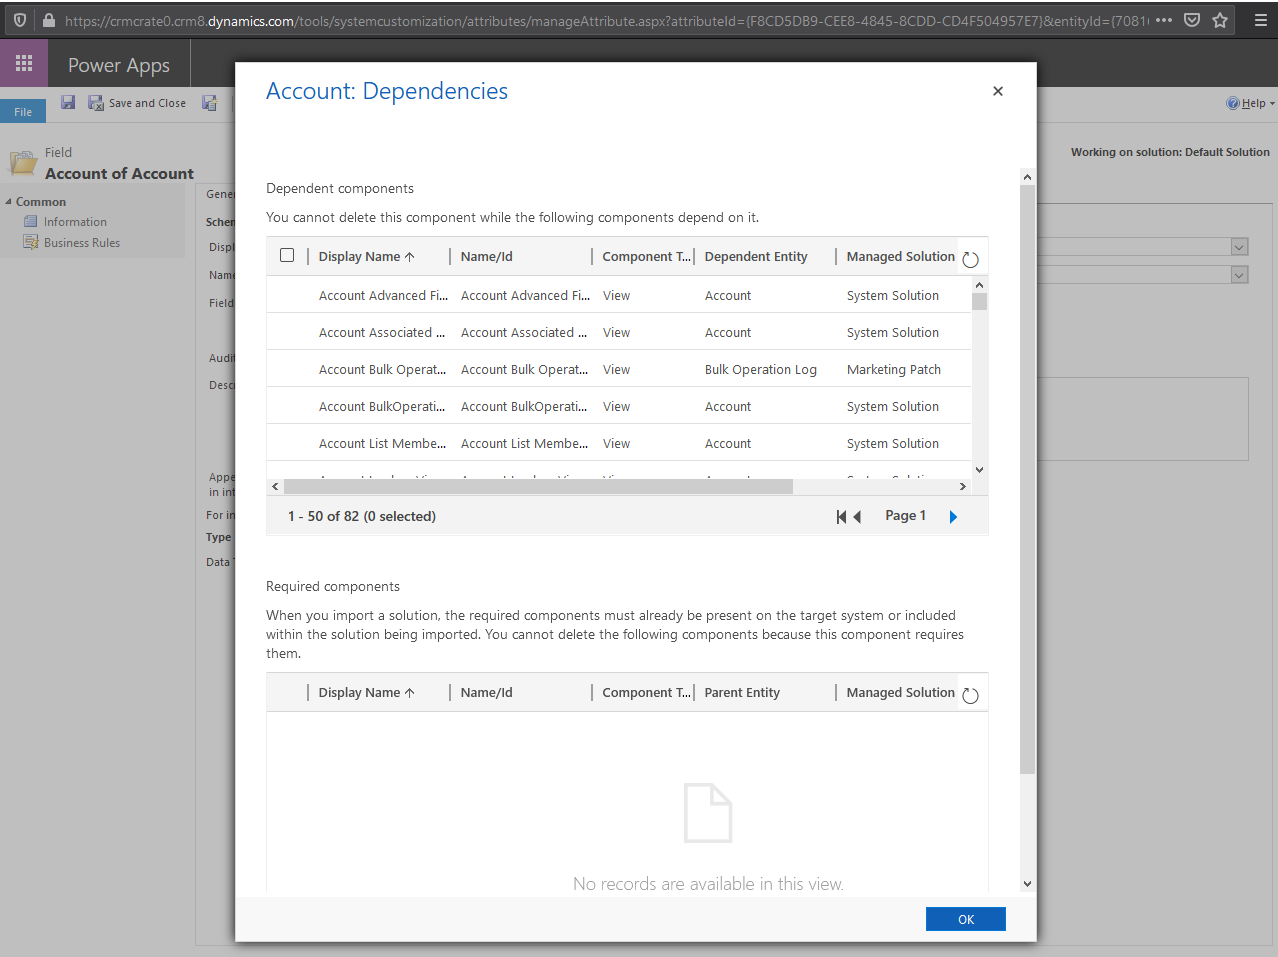
Task: Click the Save icon on the toolbar
Action: click(x=67, y=102)
